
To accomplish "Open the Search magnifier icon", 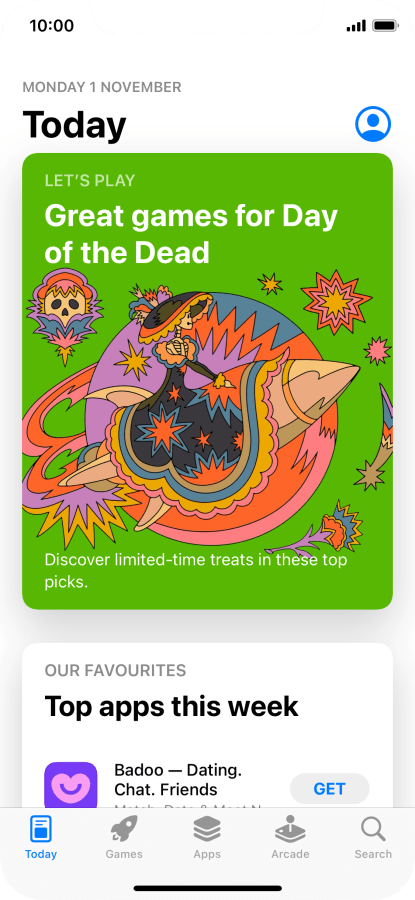I will coord(373,829).
